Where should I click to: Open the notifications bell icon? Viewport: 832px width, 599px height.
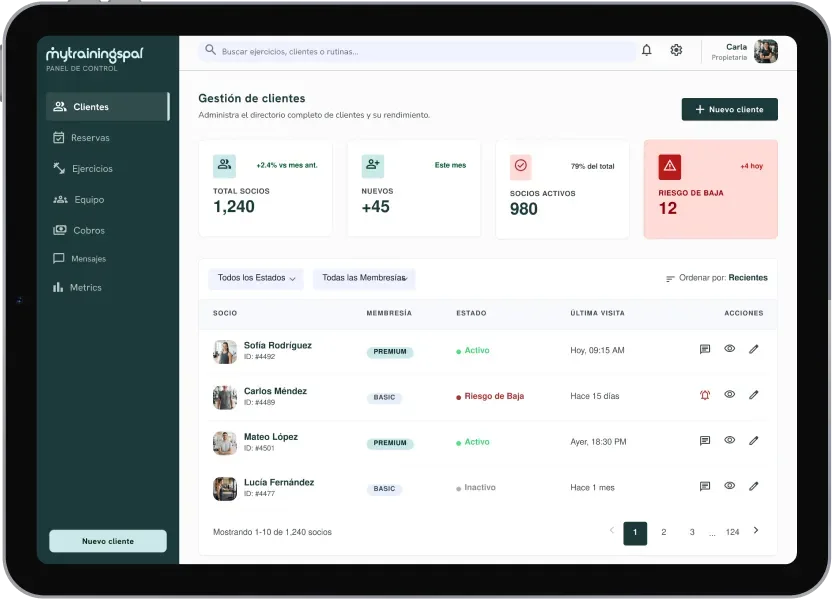point(646,50)
